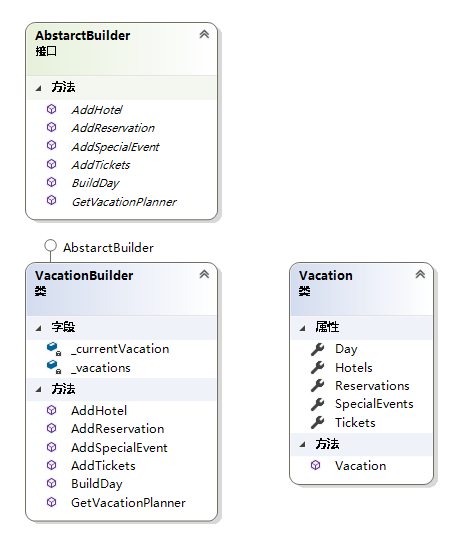The height and width of the screenshot is (552, 469).
Task: Click the AbstarctBuilder label by the lollipop
Action: pyautogui.click(x=108, y=248)
